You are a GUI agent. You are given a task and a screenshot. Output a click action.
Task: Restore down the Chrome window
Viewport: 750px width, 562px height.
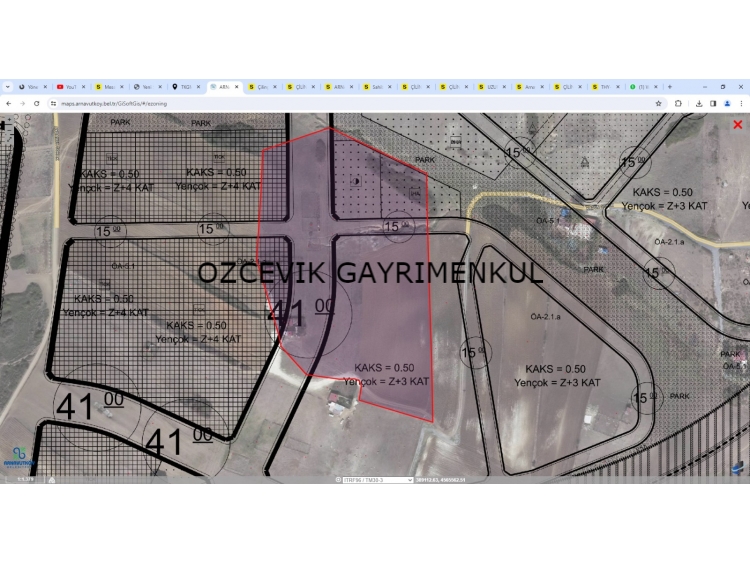723,87
